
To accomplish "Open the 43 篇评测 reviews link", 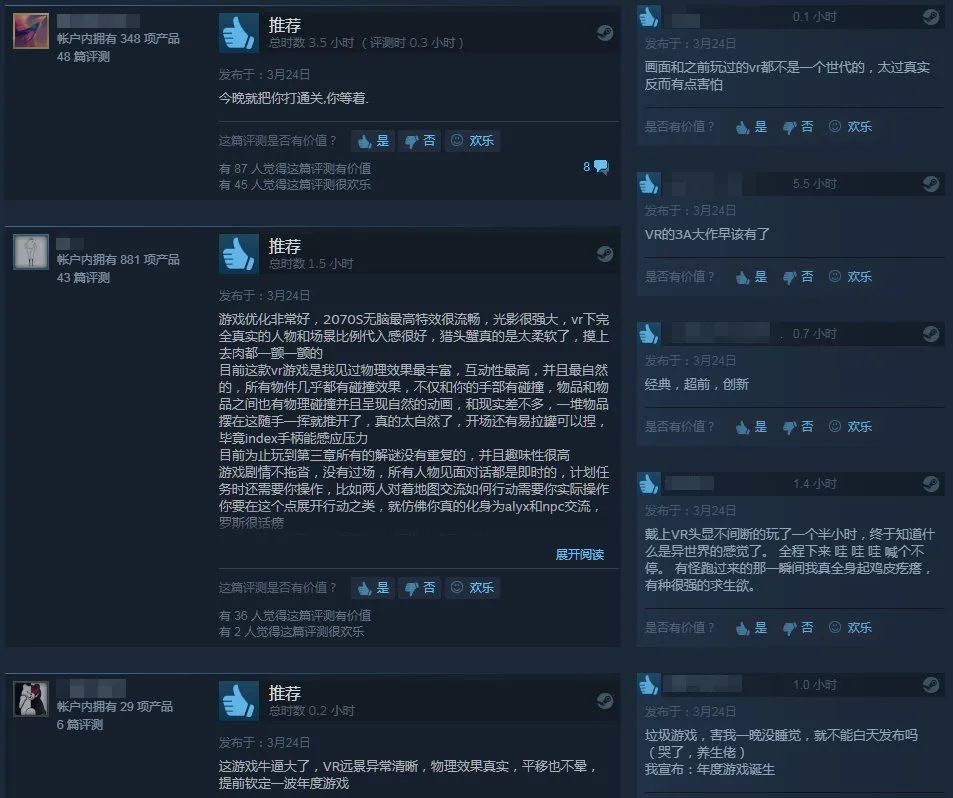I will [83, 278].
